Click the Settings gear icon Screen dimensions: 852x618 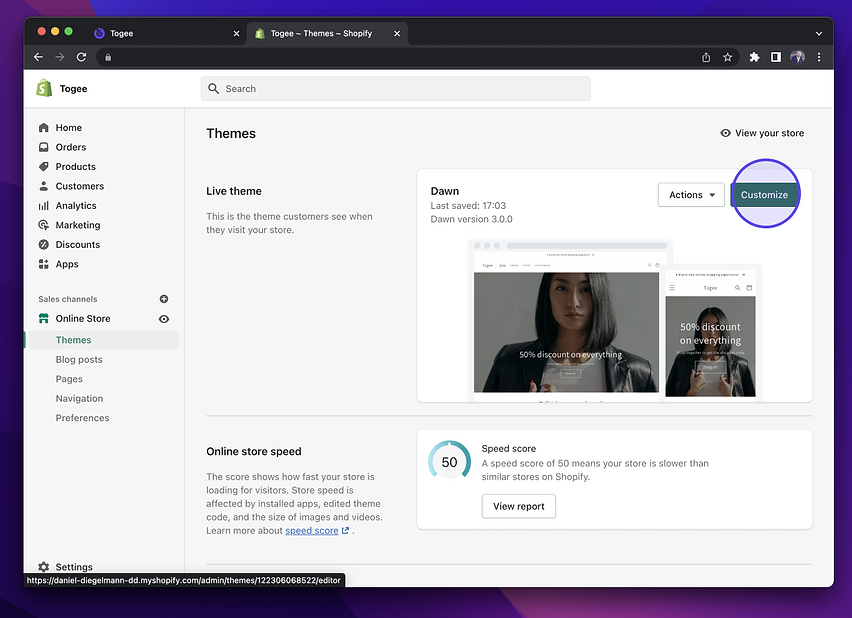43,567
